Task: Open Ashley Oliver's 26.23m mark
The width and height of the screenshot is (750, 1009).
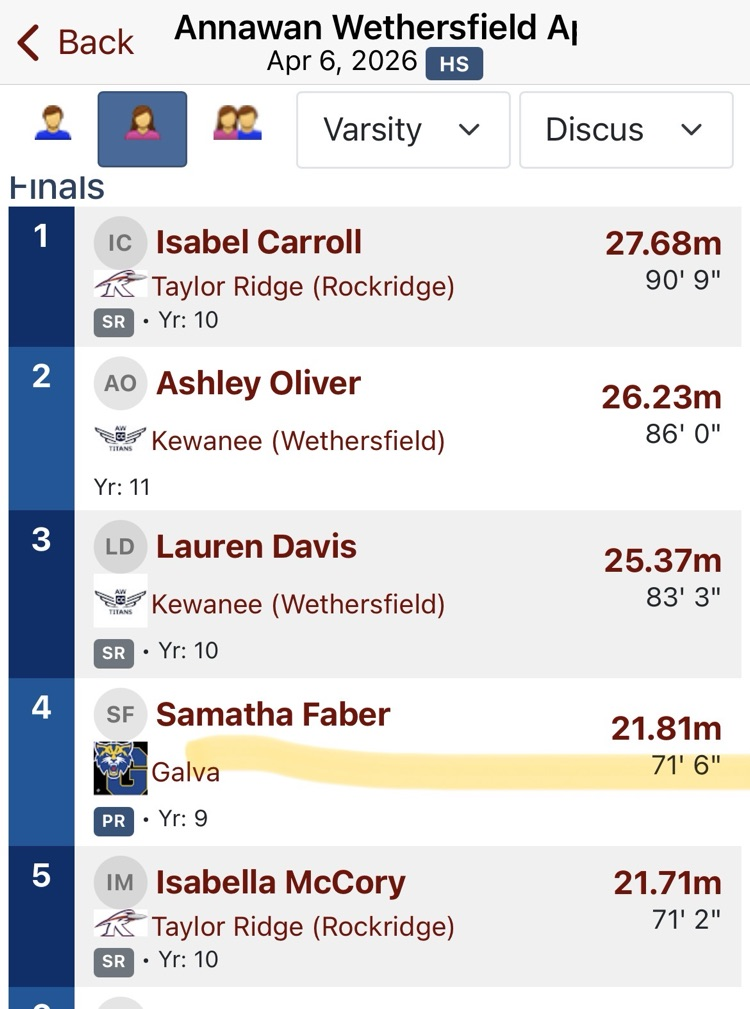Action: tap(661, 398)
